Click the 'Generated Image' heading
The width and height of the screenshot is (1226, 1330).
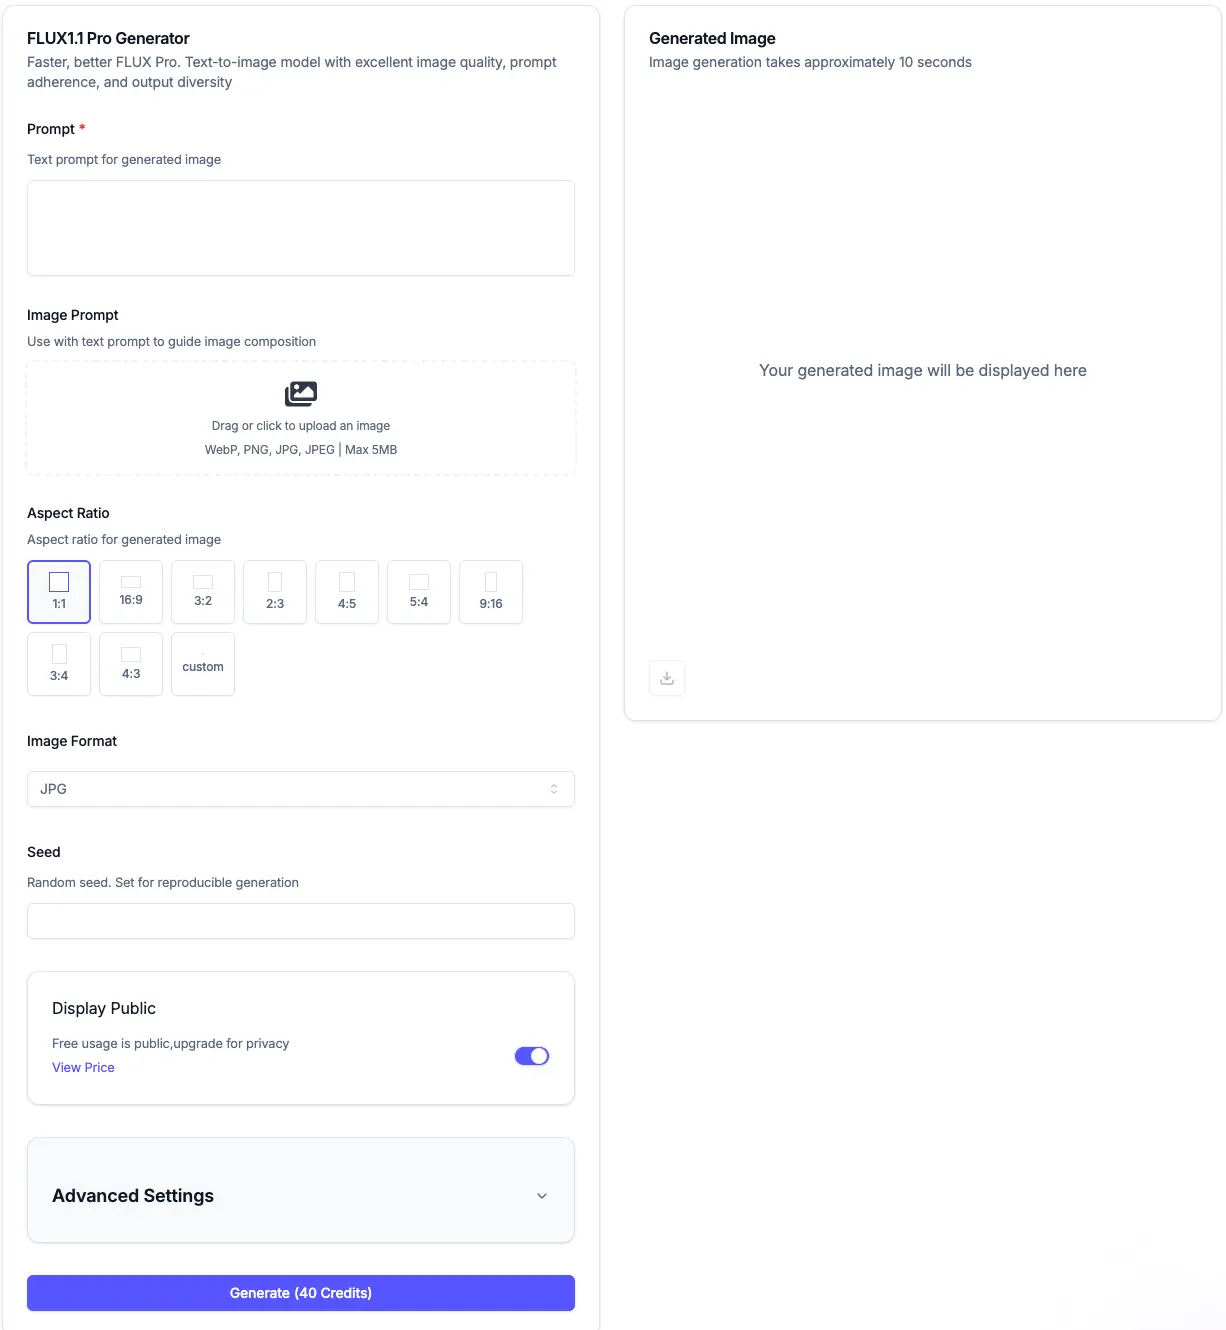[x=712, y=38]
